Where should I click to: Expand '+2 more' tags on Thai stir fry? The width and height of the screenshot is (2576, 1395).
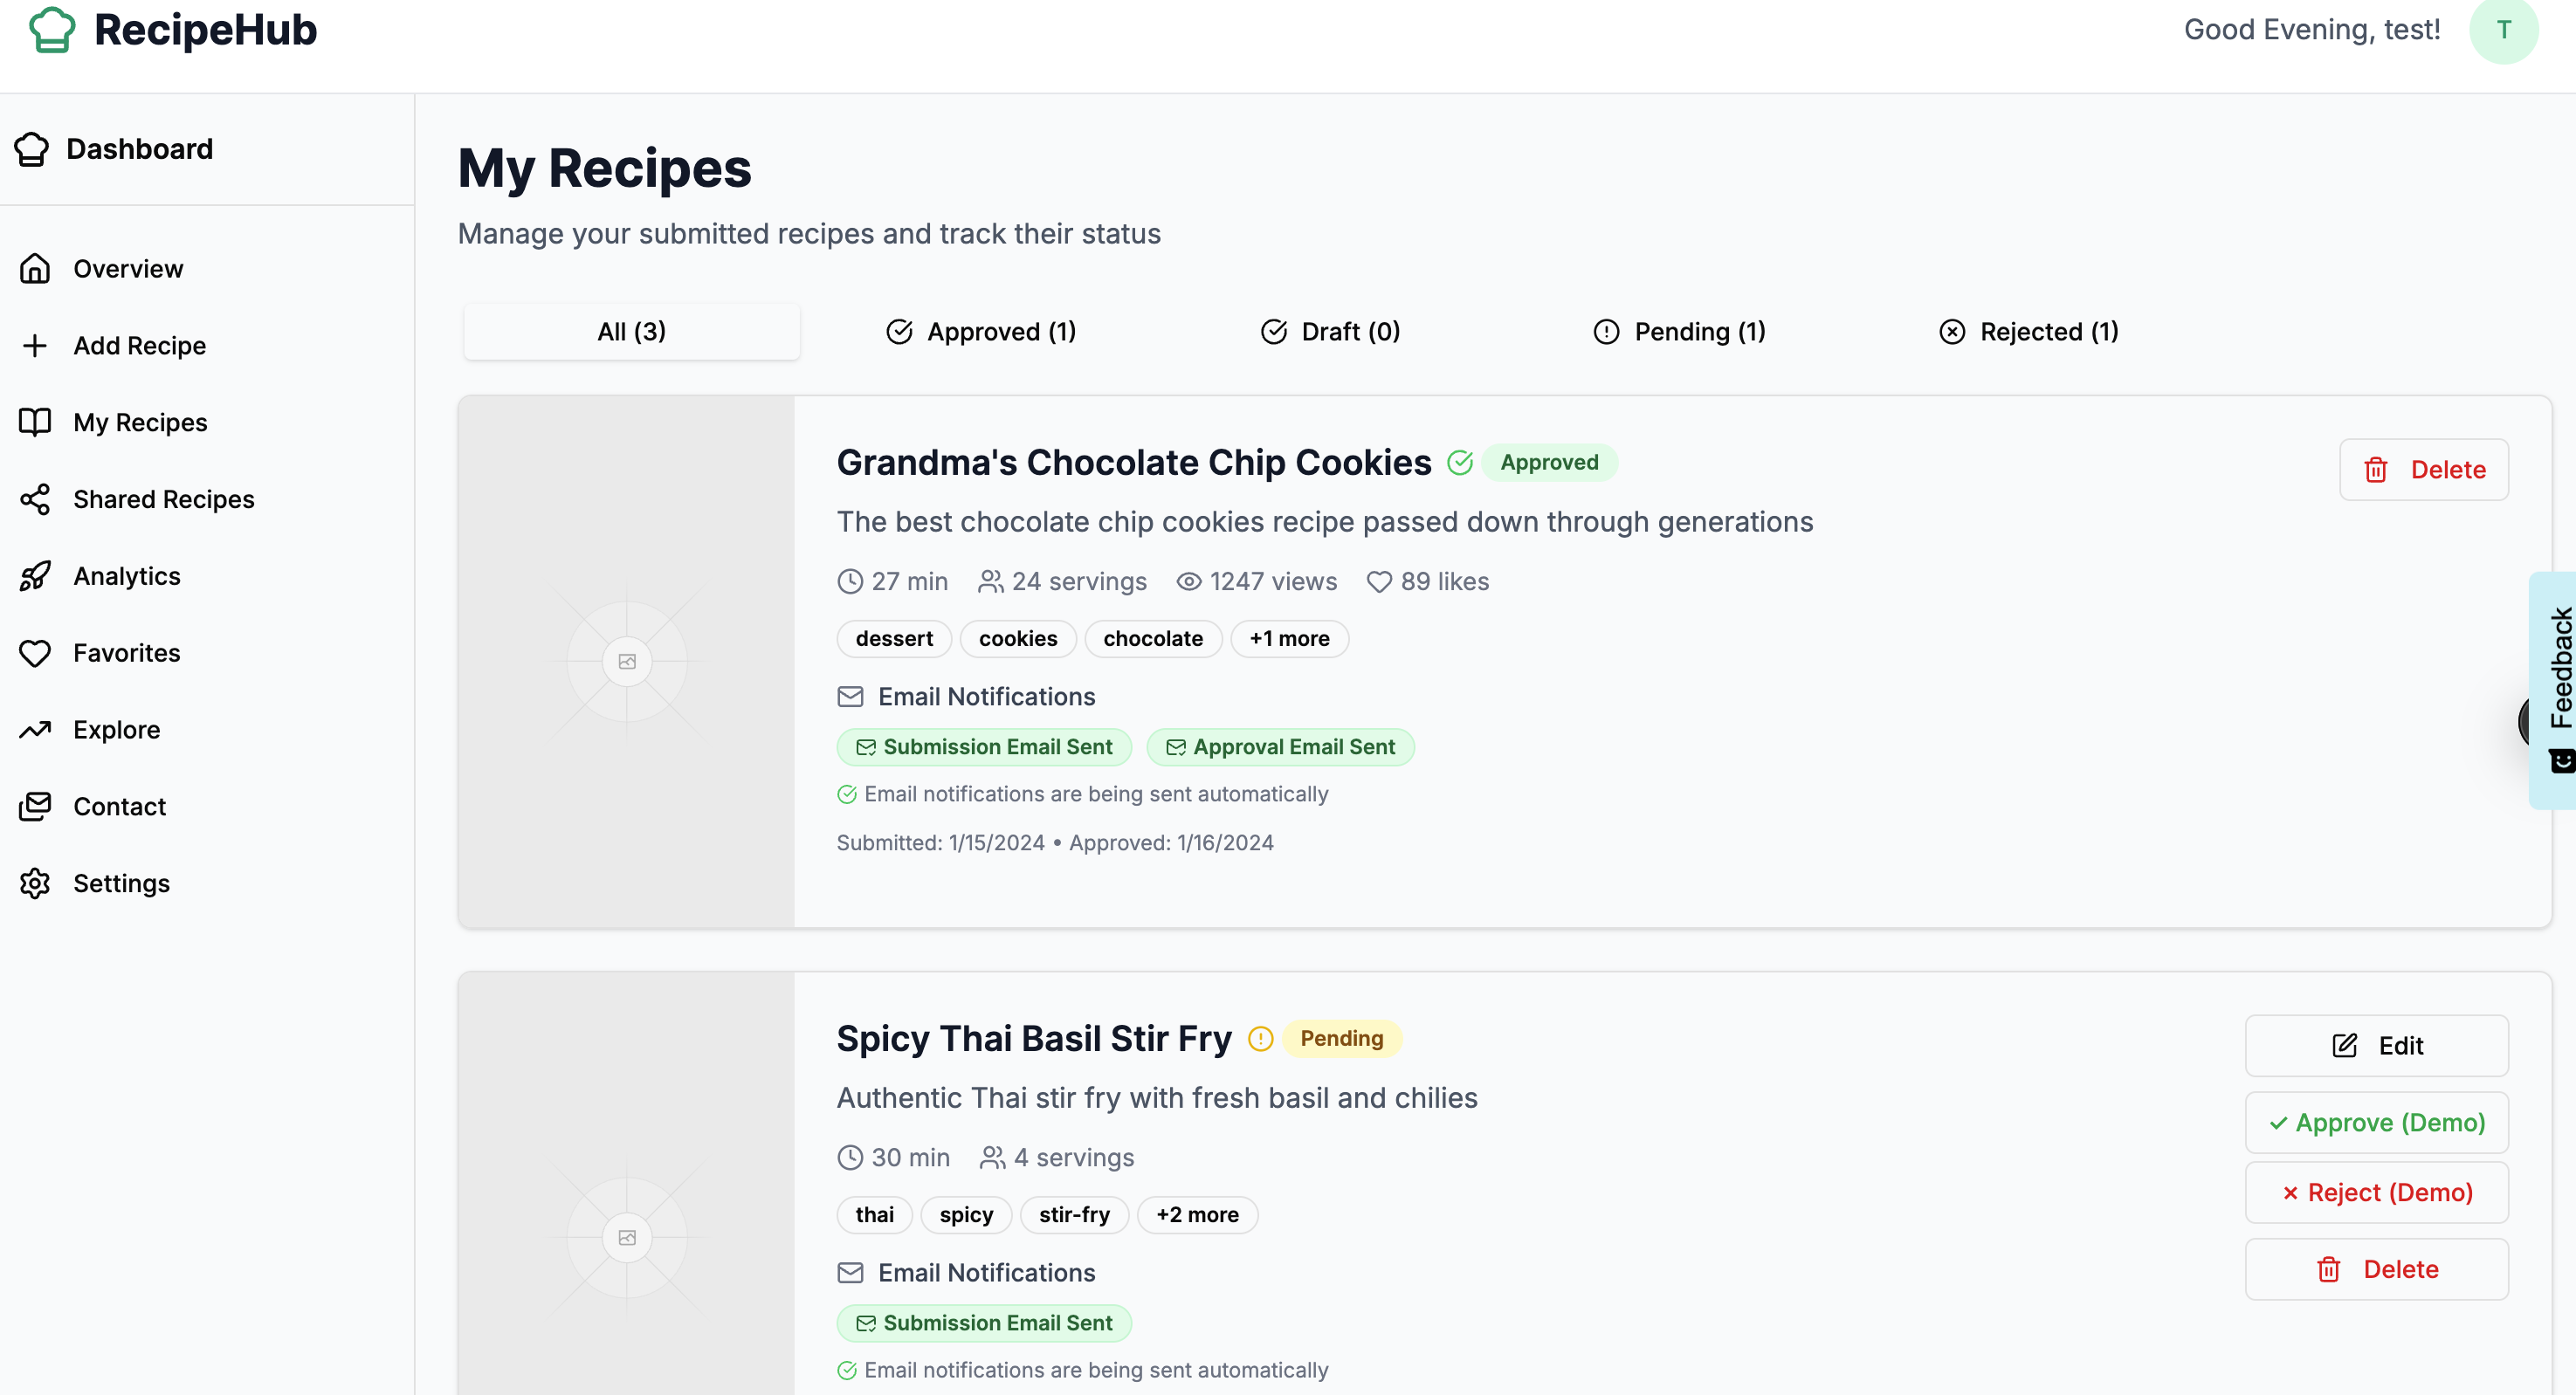point(1196,1215)
